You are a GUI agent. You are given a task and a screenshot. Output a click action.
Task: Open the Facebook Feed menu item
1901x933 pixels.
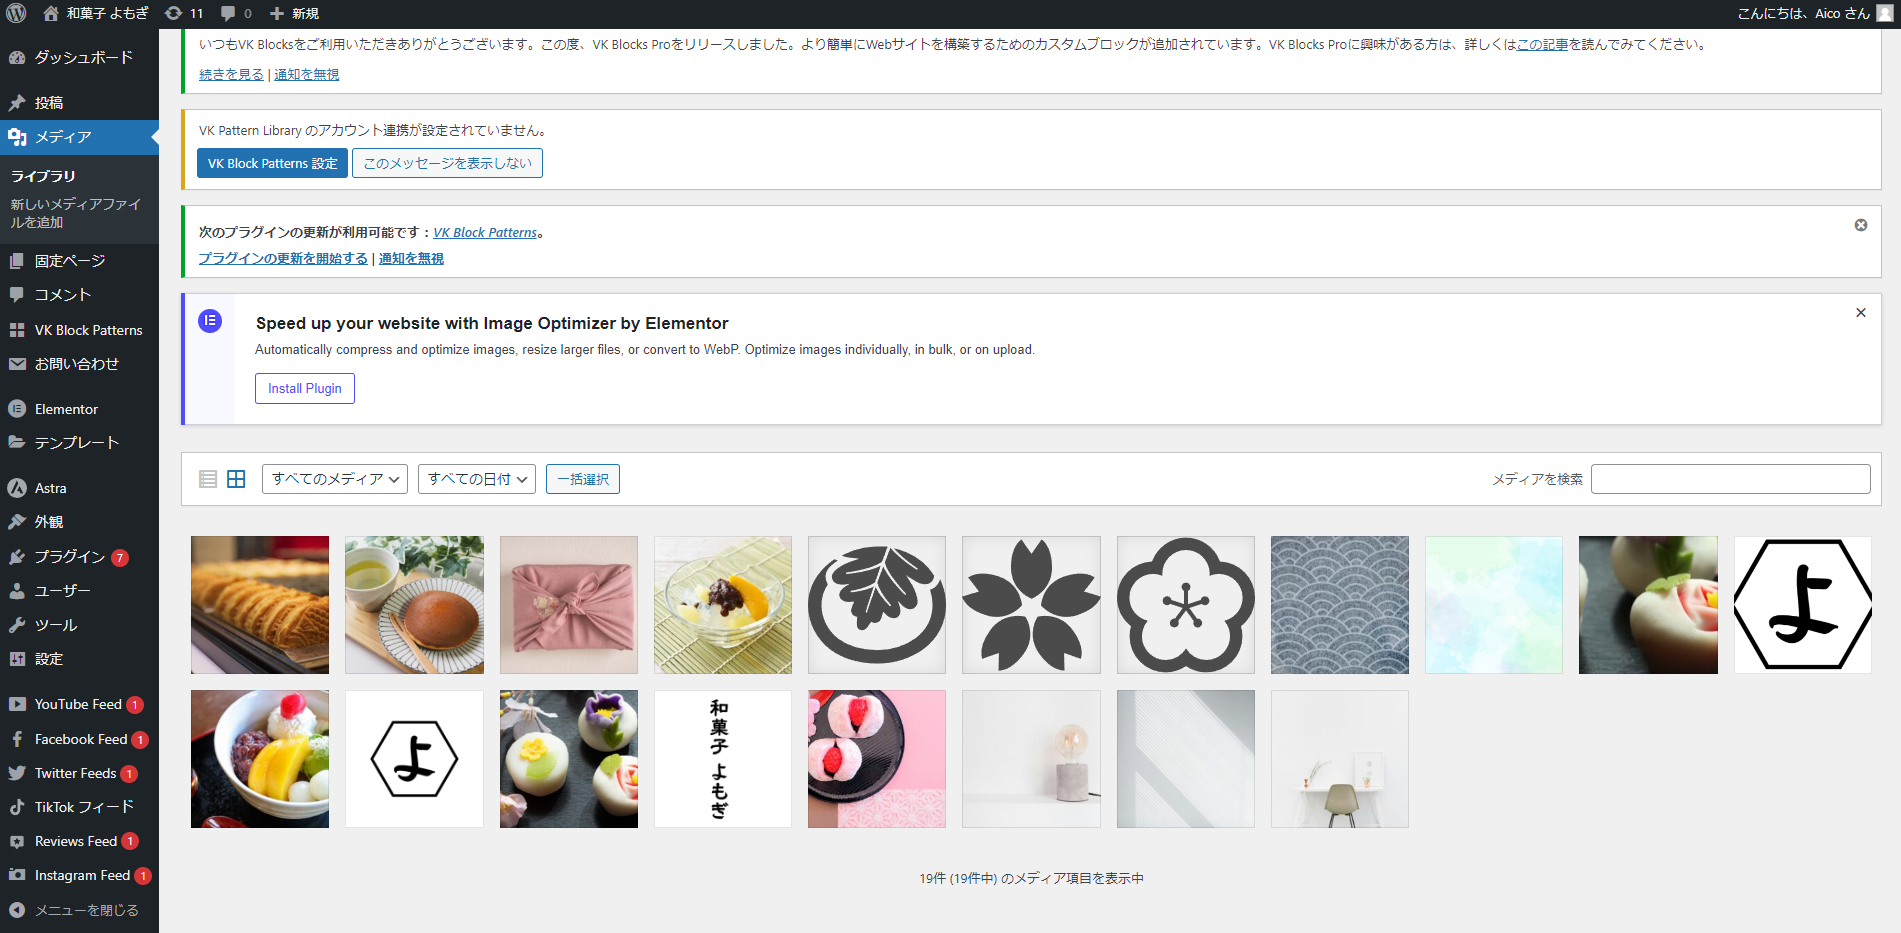[x=79, y=739]
